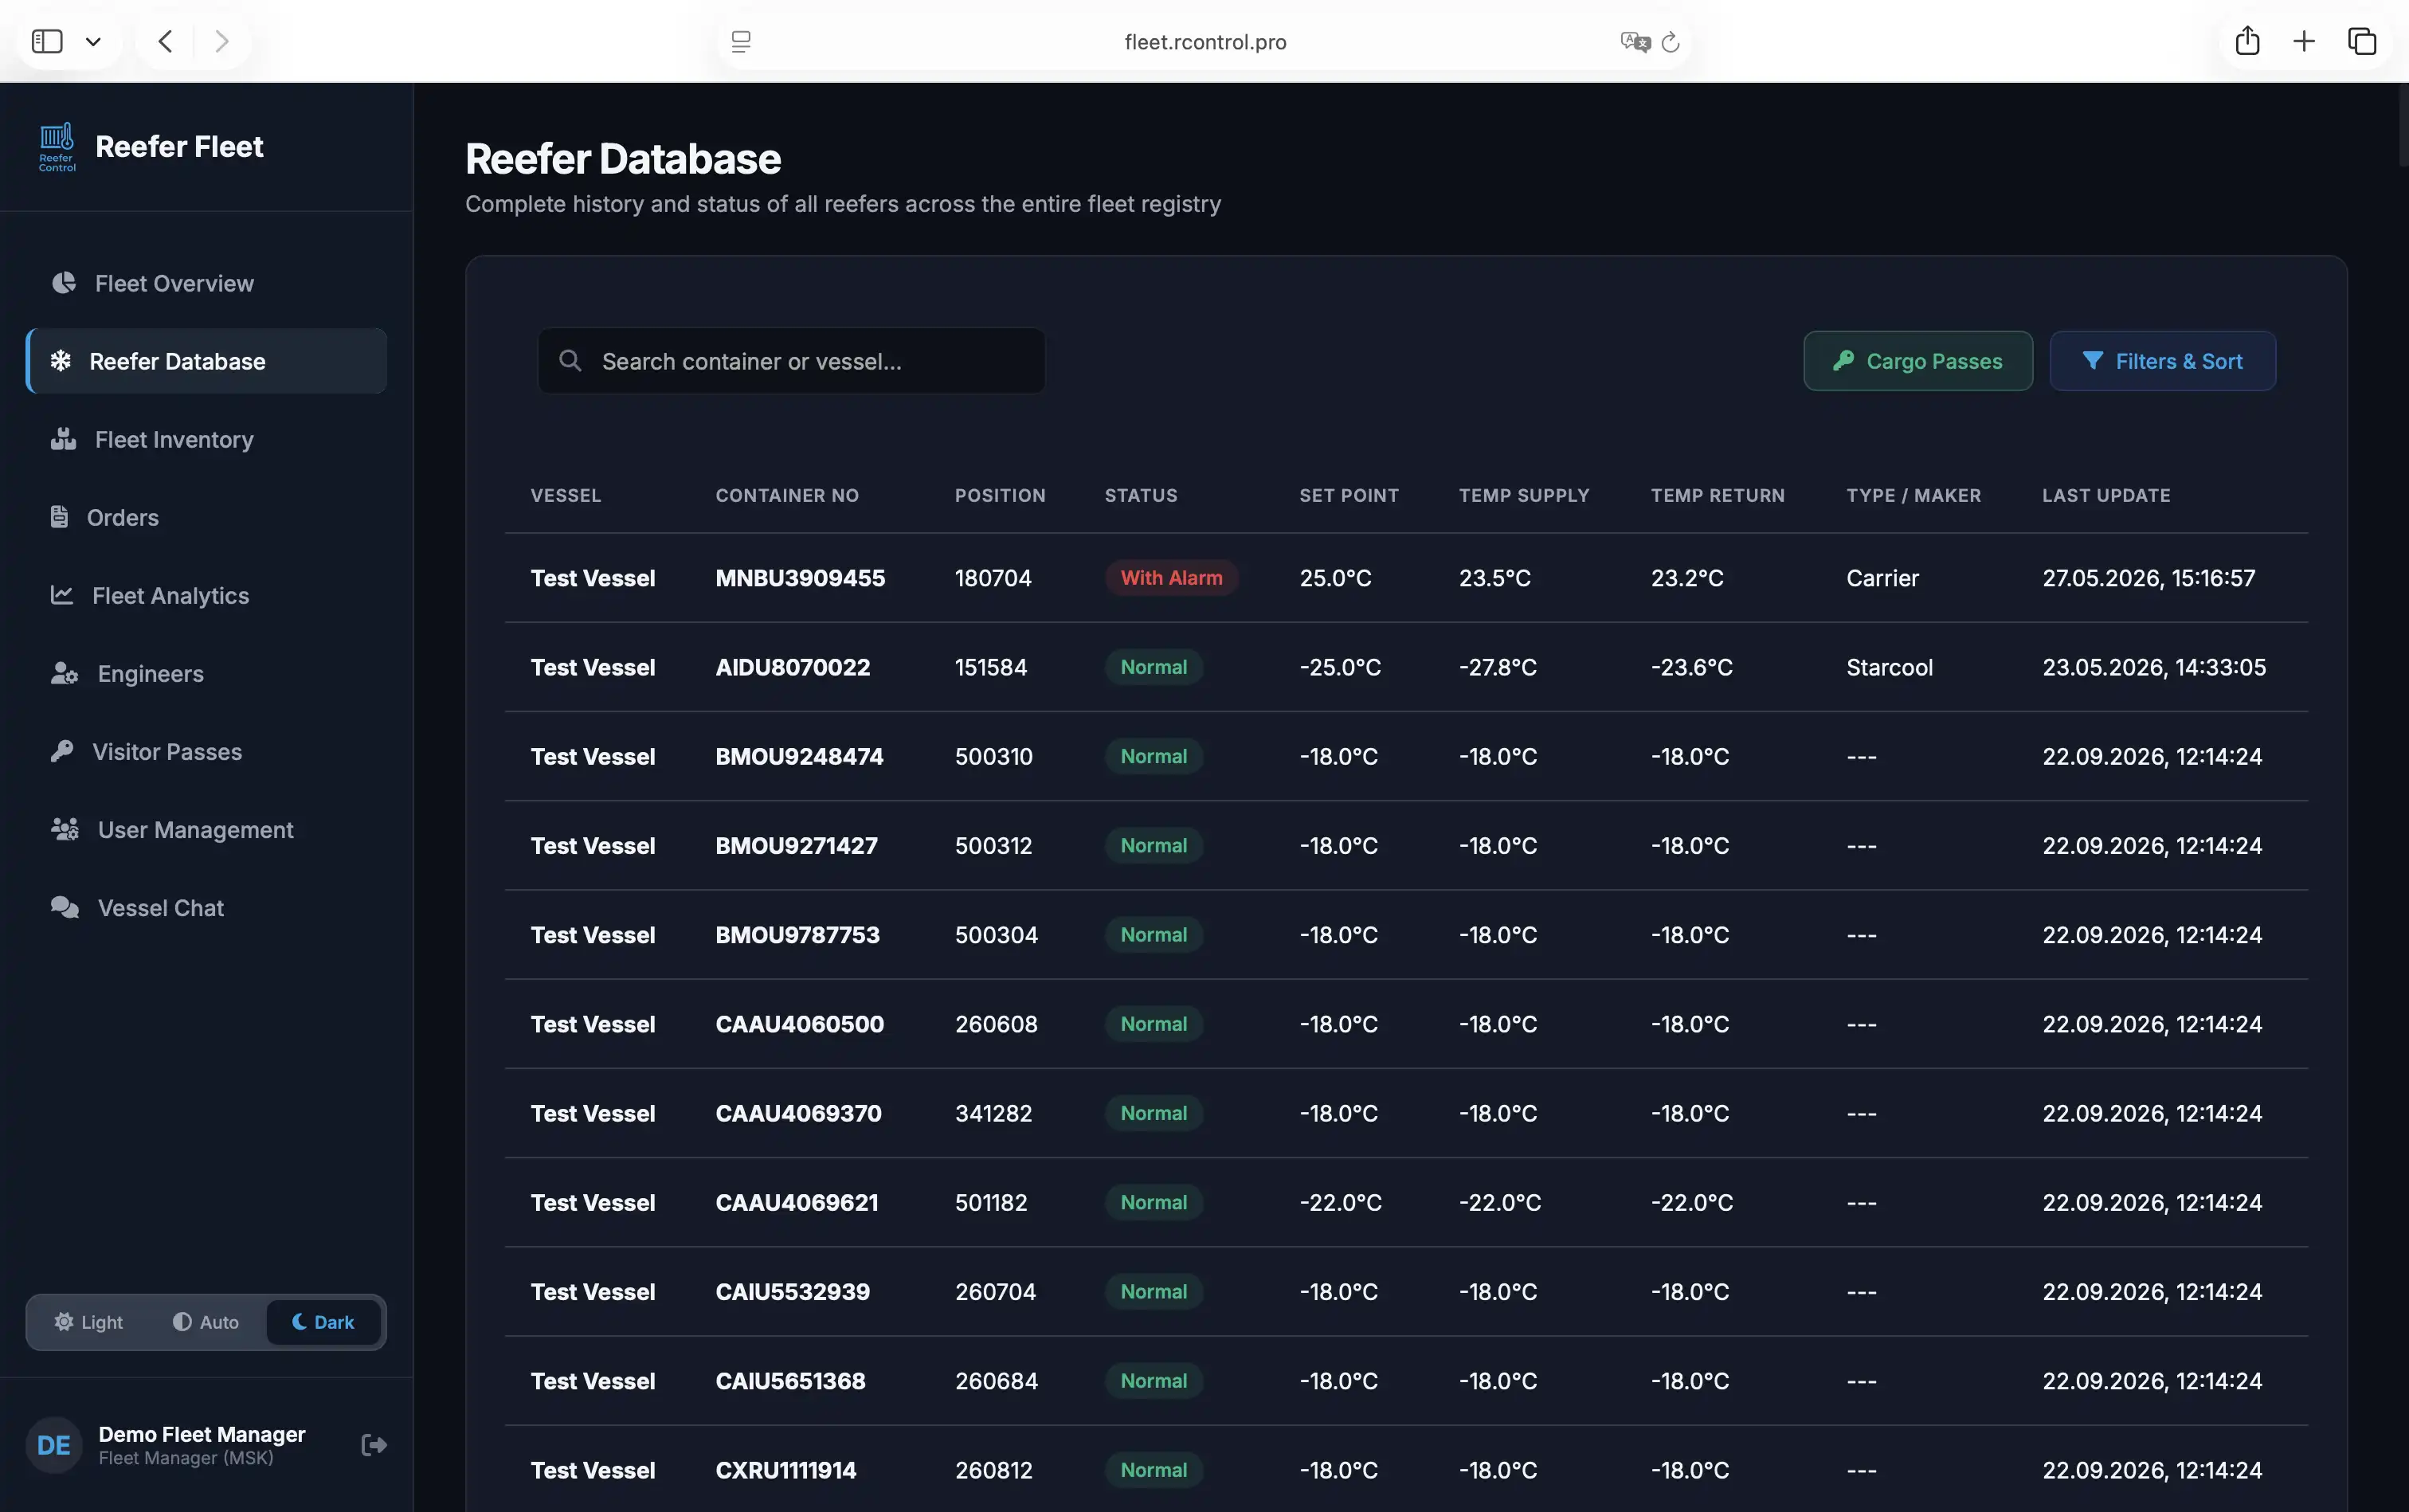Click the Starcool maker cell
The width and height of the screenshot is (2409, 1512).
click(x=1889, y=667)
